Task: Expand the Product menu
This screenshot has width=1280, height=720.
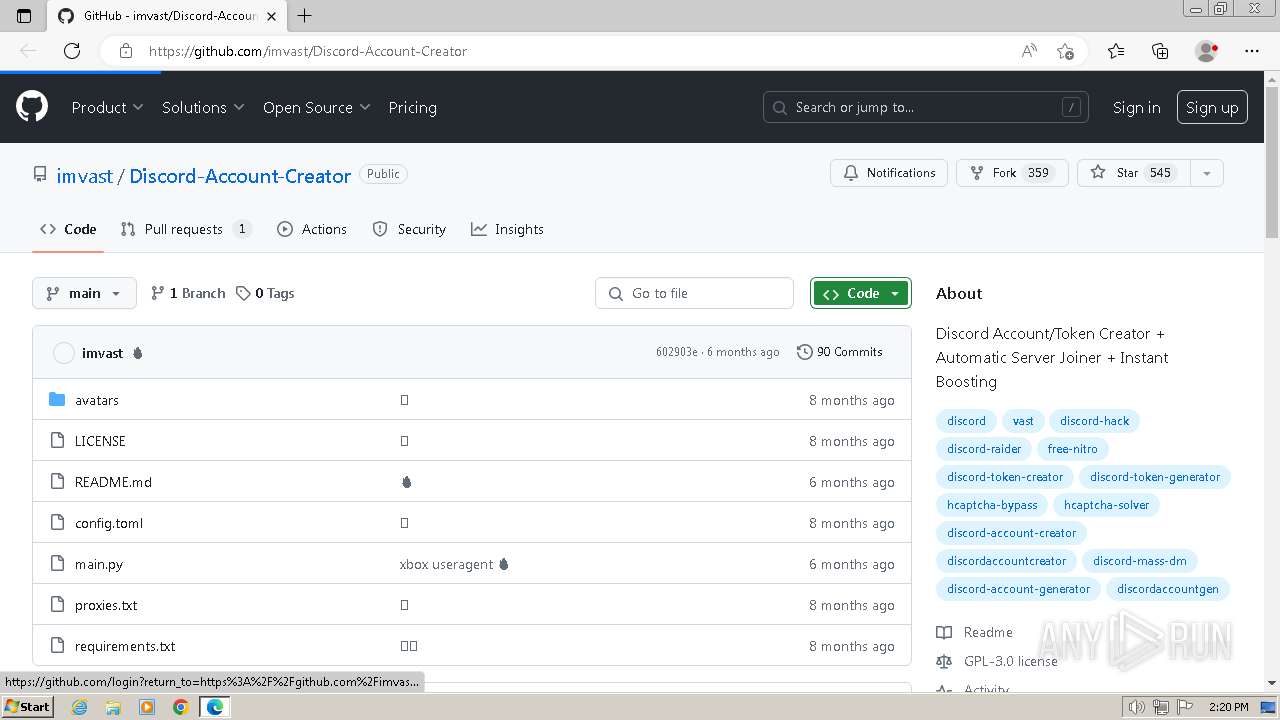Action: pos(107,107)
